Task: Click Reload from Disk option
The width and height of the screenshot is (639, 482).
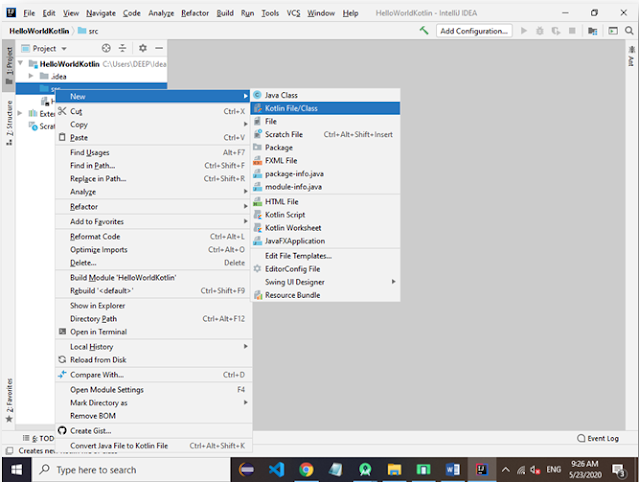Action: 153,360
